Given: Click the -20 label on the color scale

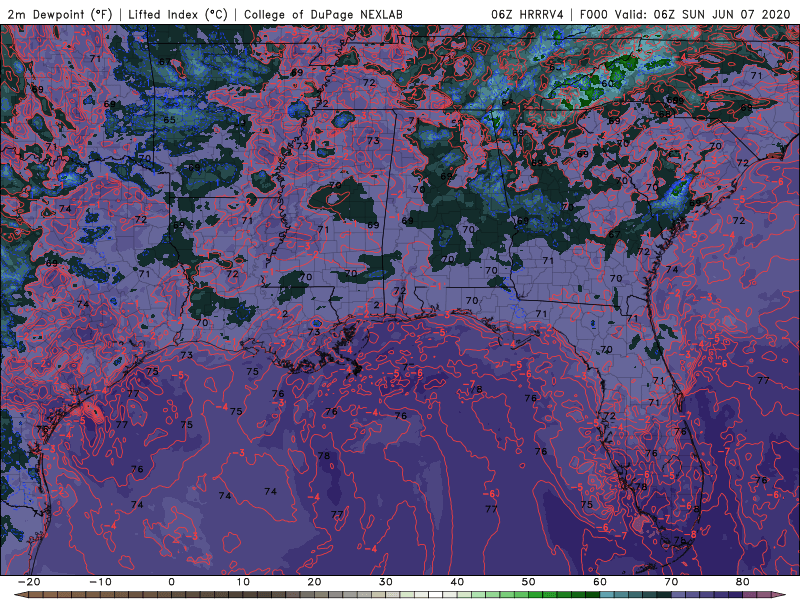Looking at the screenshot, I should pyautogui.click(x=29, y=582).
